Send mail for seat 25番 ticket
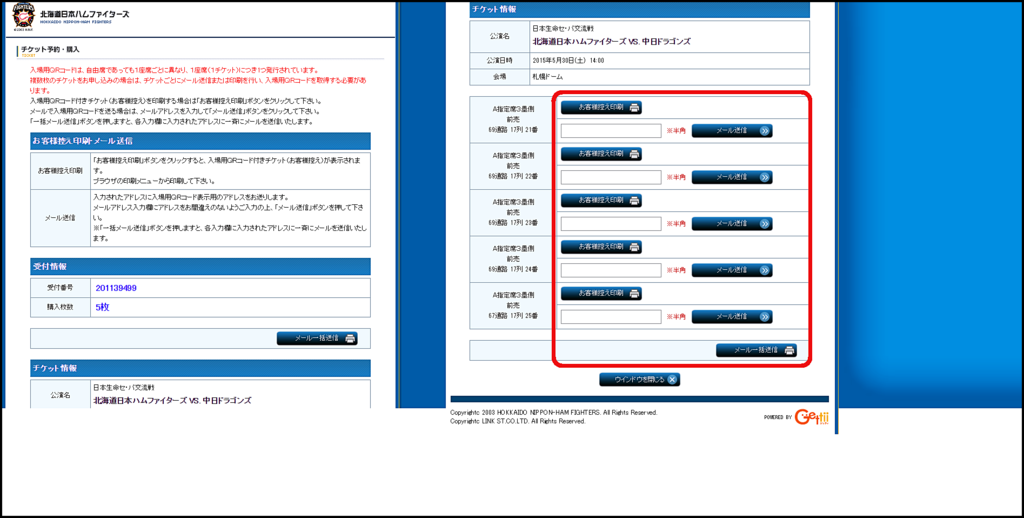This screenshot has width=1024, height=518. 732,316
